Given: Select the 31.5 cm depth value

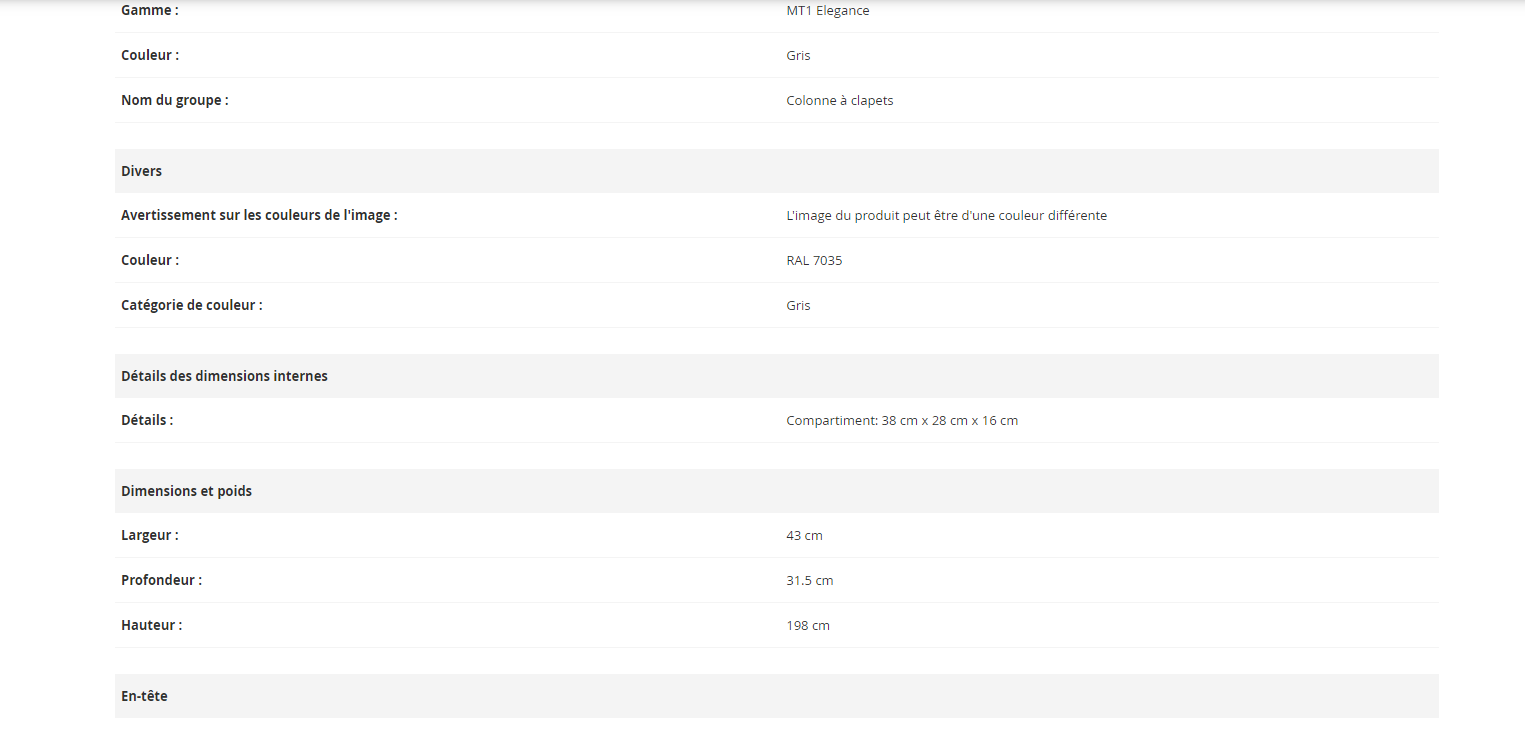Looking at the screenshot, I should pos(809,581).
